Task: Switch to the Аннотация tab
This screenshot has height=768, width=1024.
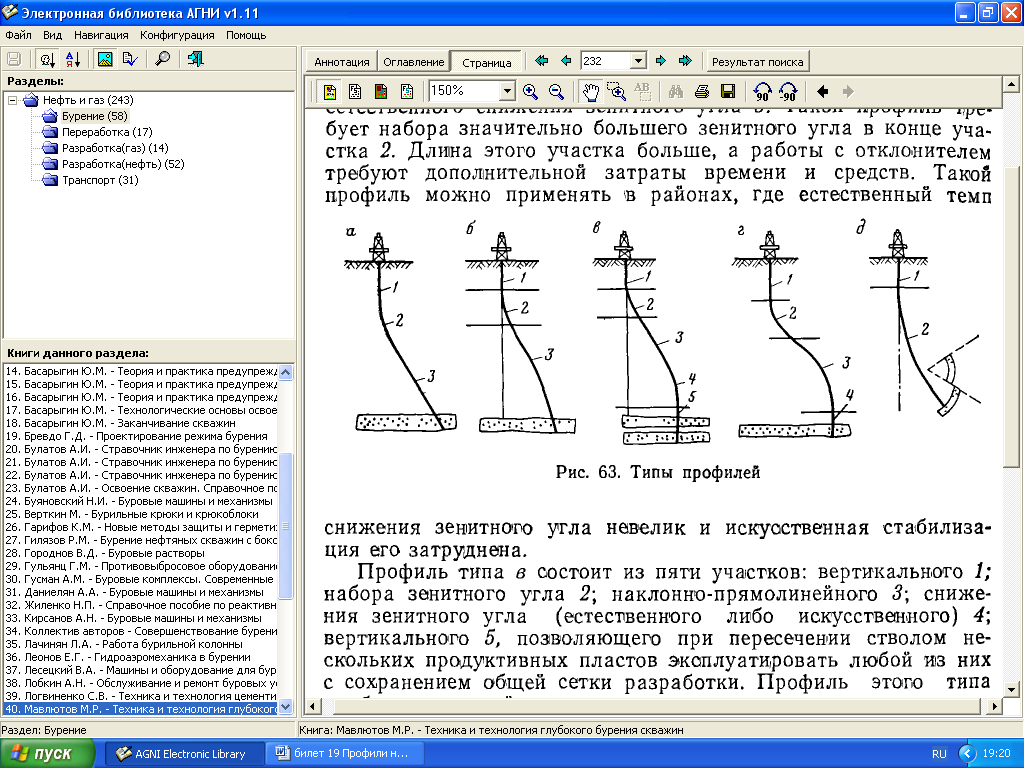Action: click(x=342, y=62)
